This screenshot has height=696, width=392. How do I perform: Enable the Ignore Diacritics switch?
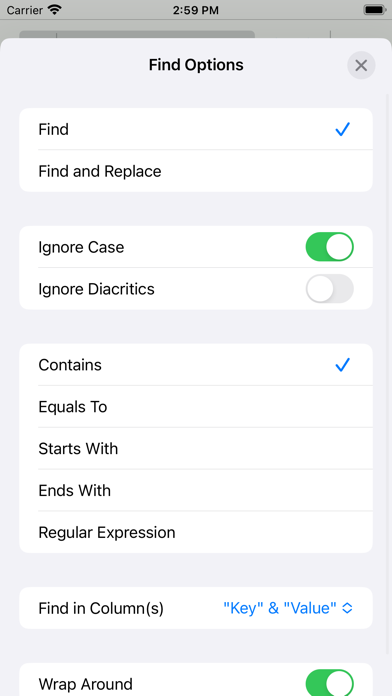[x=329, y=289]
